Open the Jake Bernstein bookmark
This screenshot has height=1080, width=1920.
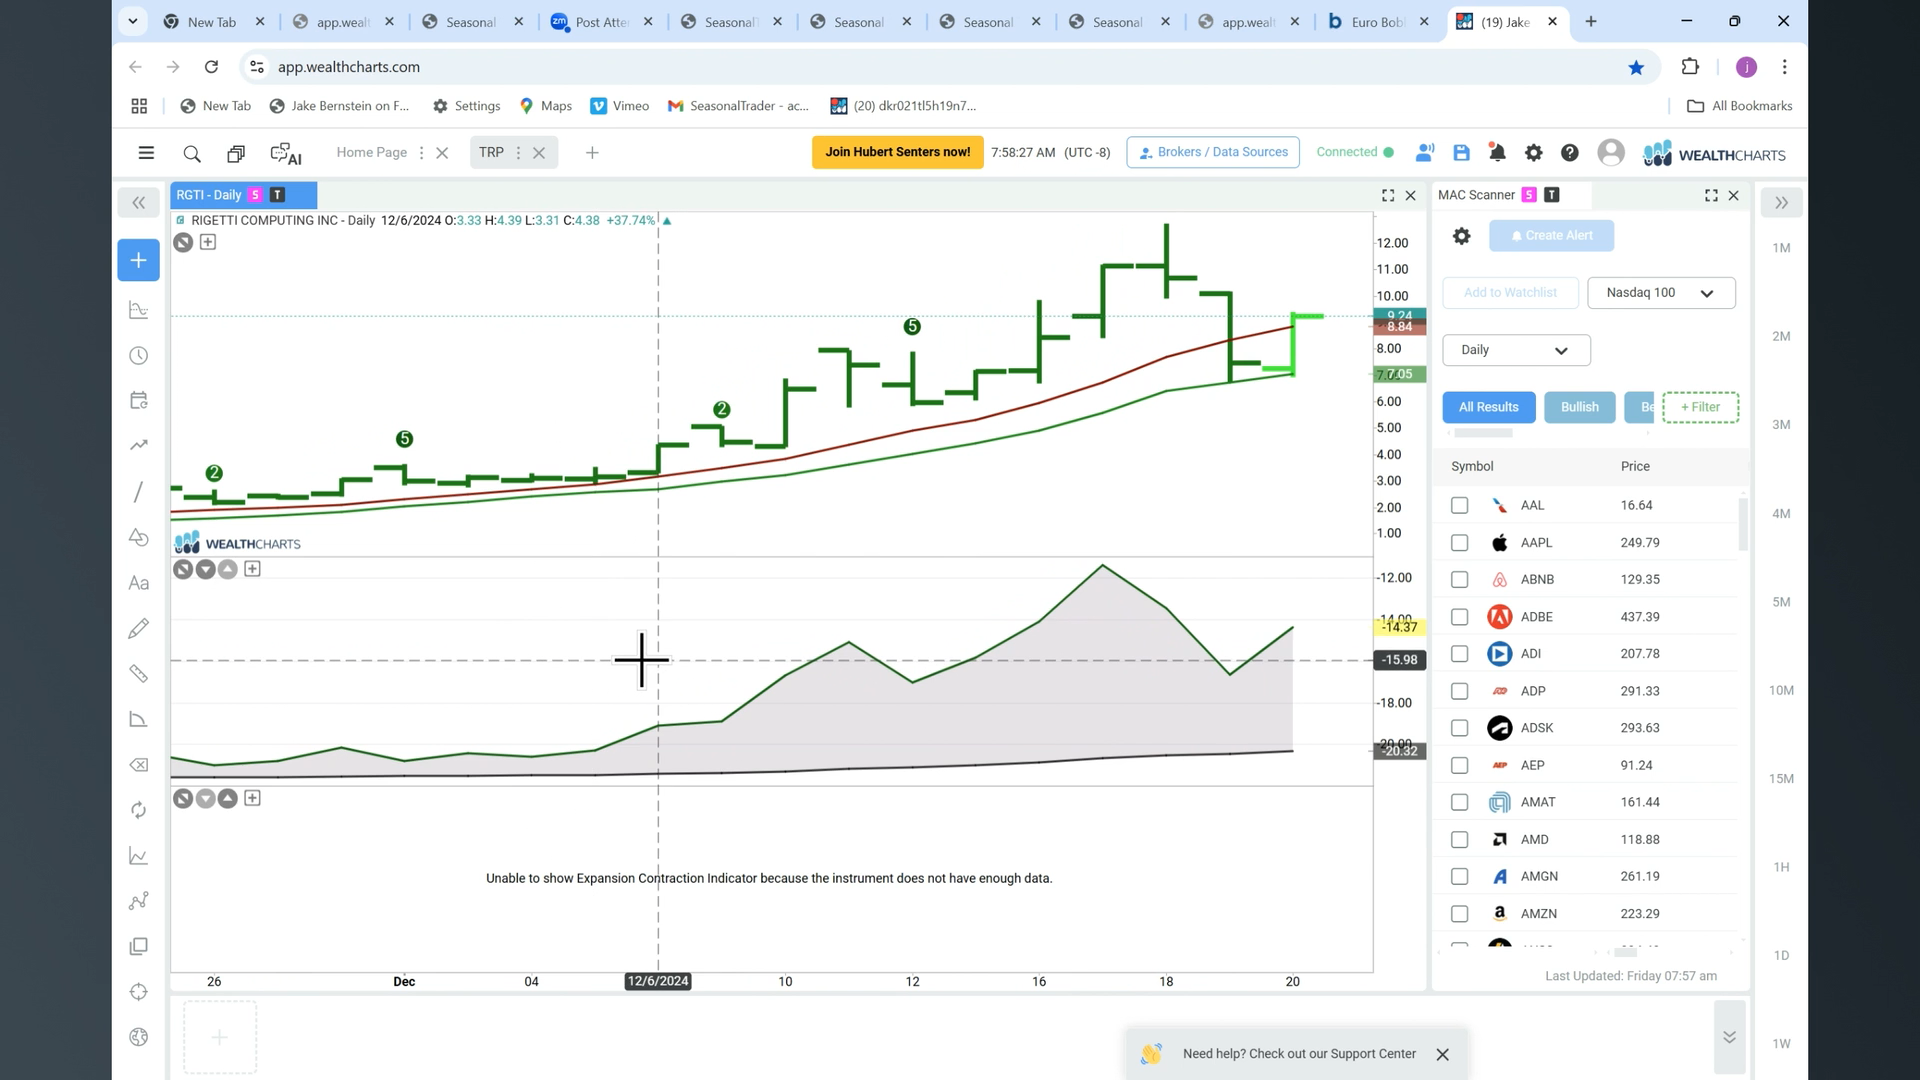340,106
